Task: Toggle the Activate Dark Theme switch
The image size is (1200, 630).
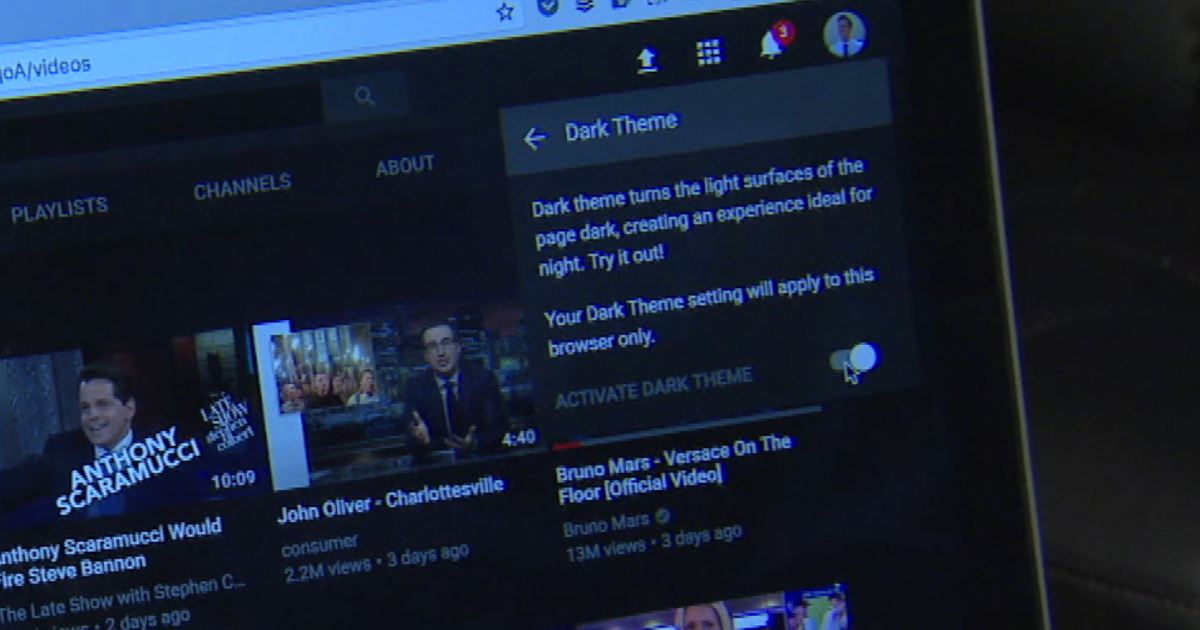Action: tap(855, 358)
